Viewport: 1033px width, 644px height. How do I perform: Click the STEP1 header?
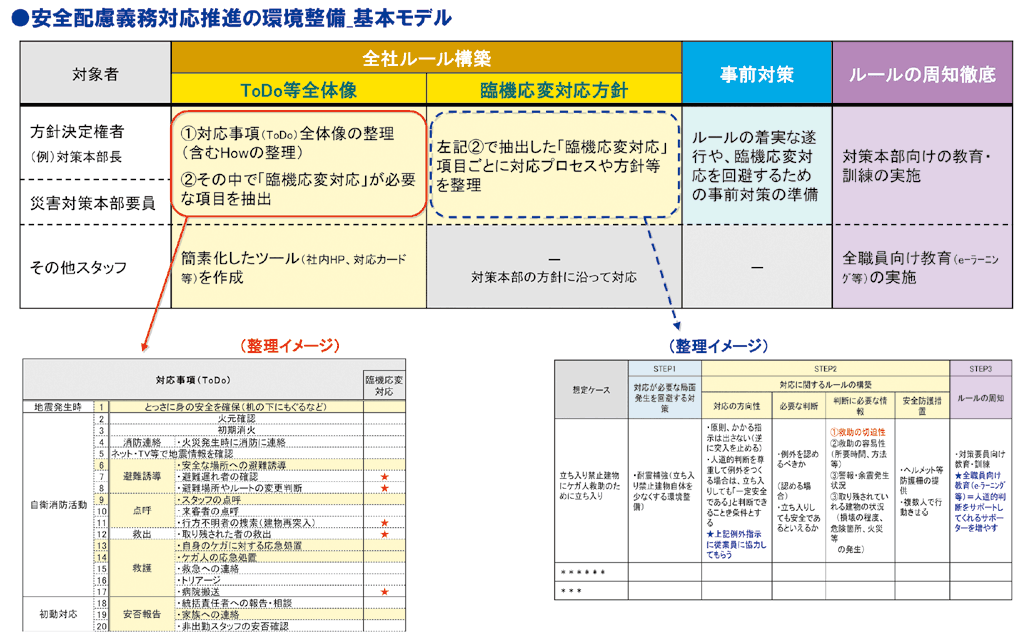(x=665, y=369)
